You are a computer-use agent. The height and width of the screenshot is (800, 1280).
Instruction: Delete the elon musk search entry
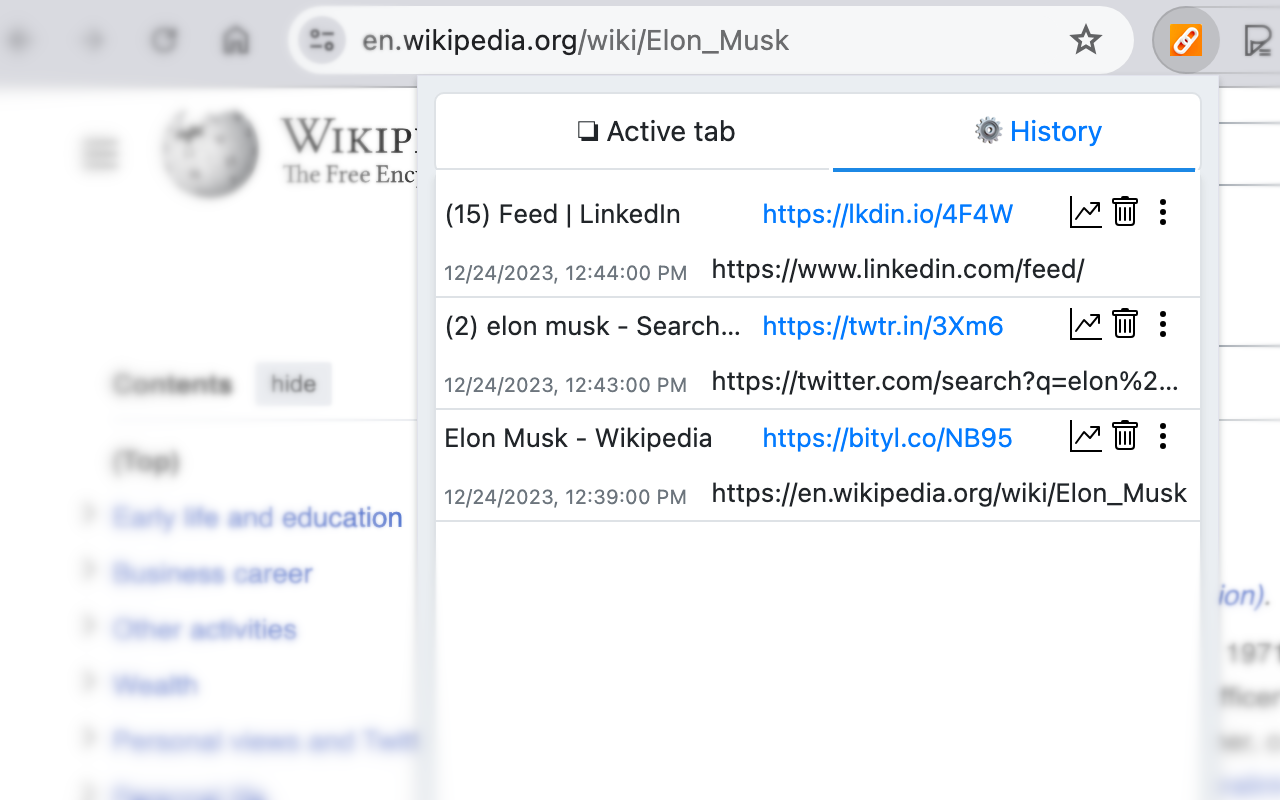point(1125,325)
